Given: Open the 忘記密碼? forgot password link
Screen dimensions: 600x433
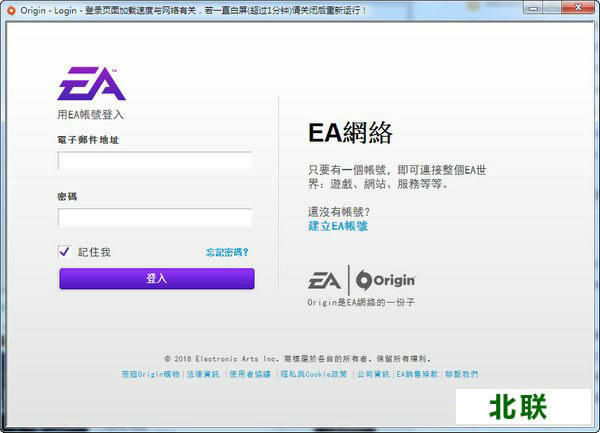Looking at the screenshot, I should [x=227, y=252].
